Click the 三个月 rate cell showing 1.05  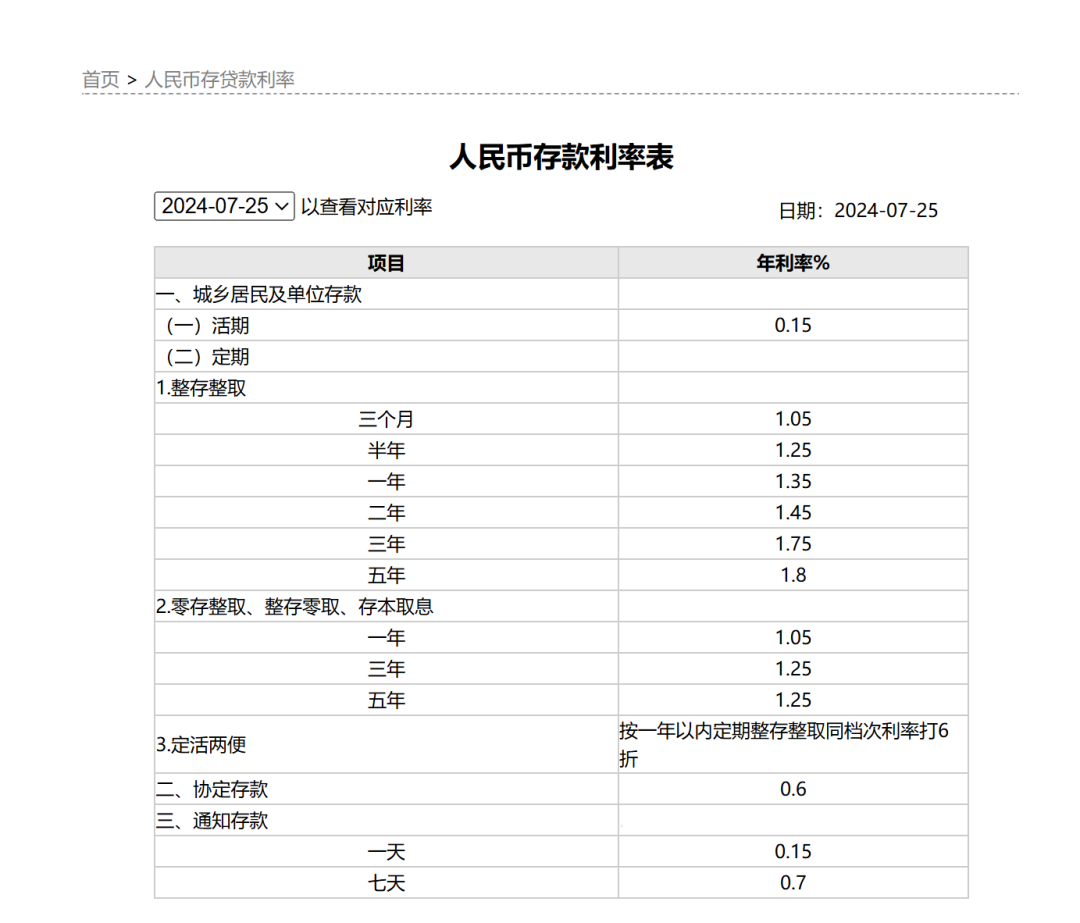click(x=793, y=418)
